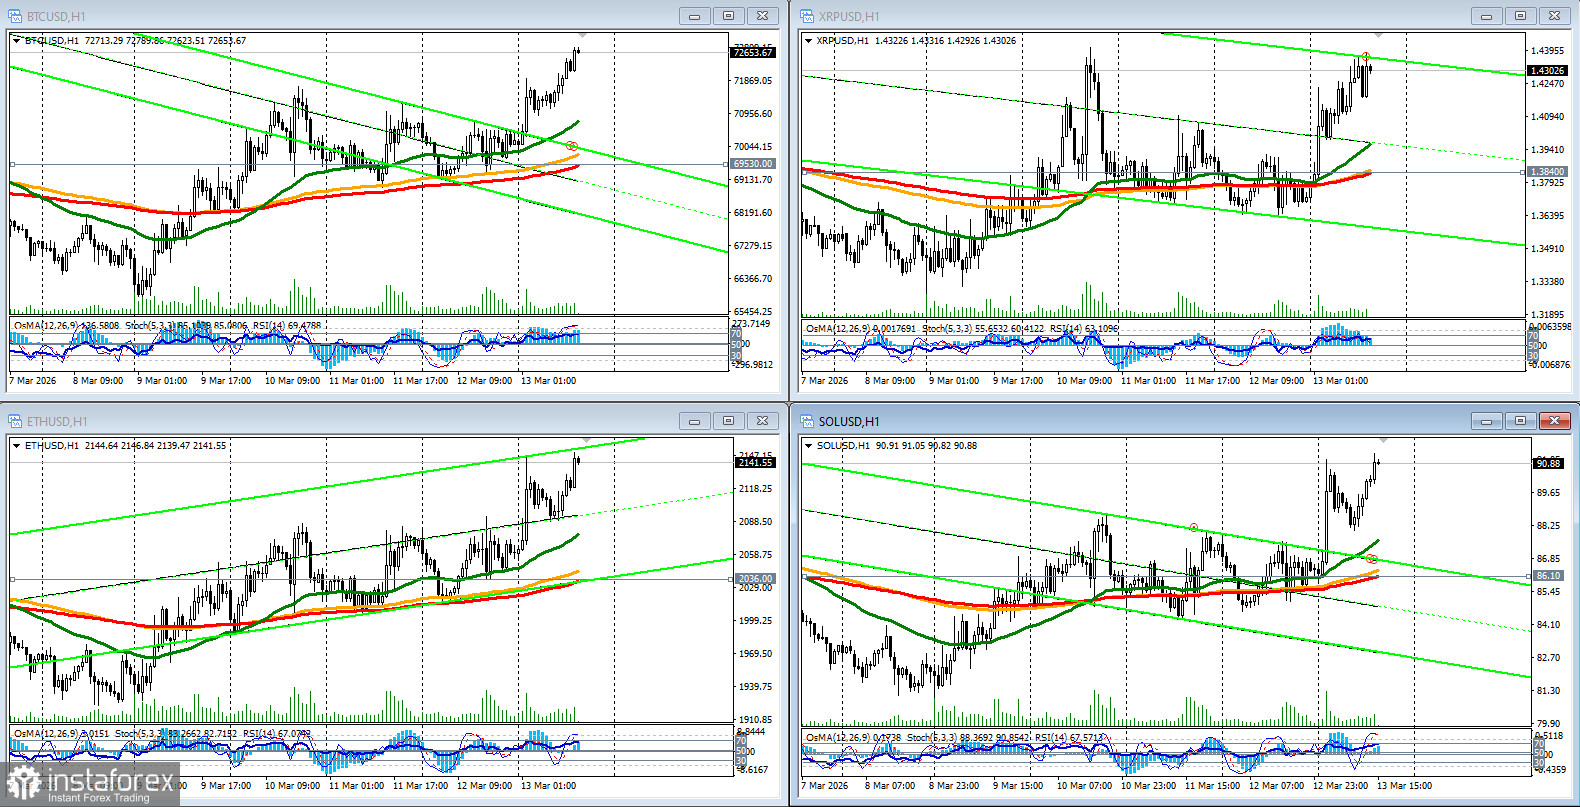Click the BTCUSD,H1 window chart icon
Screen dimensions: 1580x807
click(x=15, y=16)
